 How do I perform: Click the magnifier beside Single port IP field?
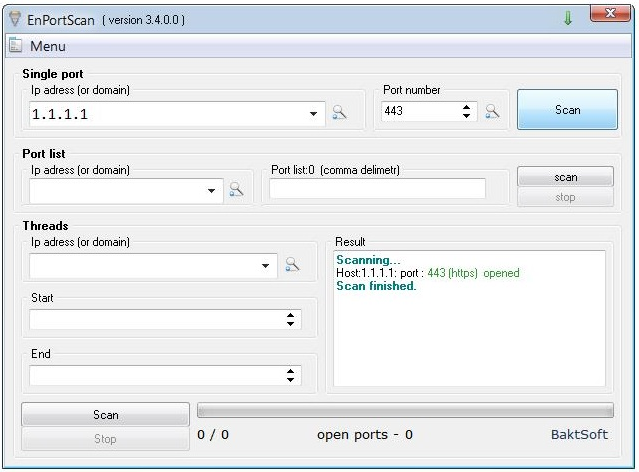click(x=339, y=112)
